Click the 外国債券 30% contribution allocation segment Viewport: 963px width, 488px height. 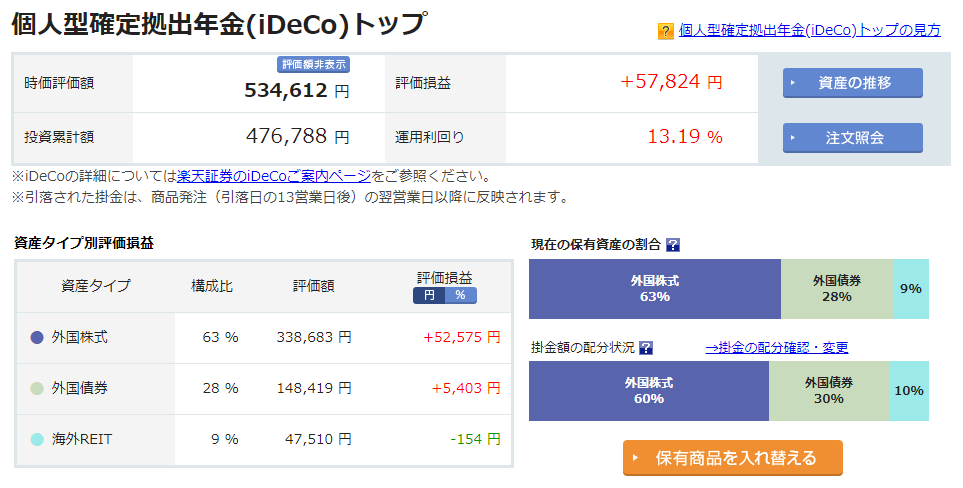(828, 391)
